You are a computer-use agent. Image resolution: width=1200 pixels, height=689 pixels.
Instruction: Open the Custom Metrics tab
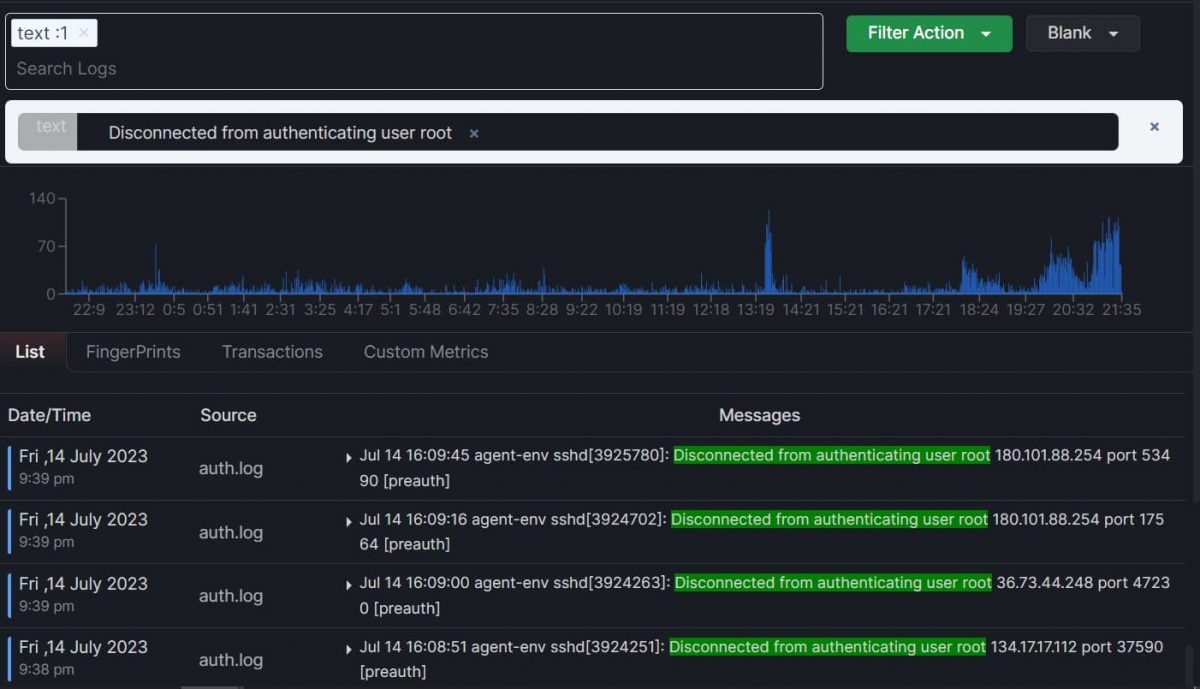tap(425, 351)
